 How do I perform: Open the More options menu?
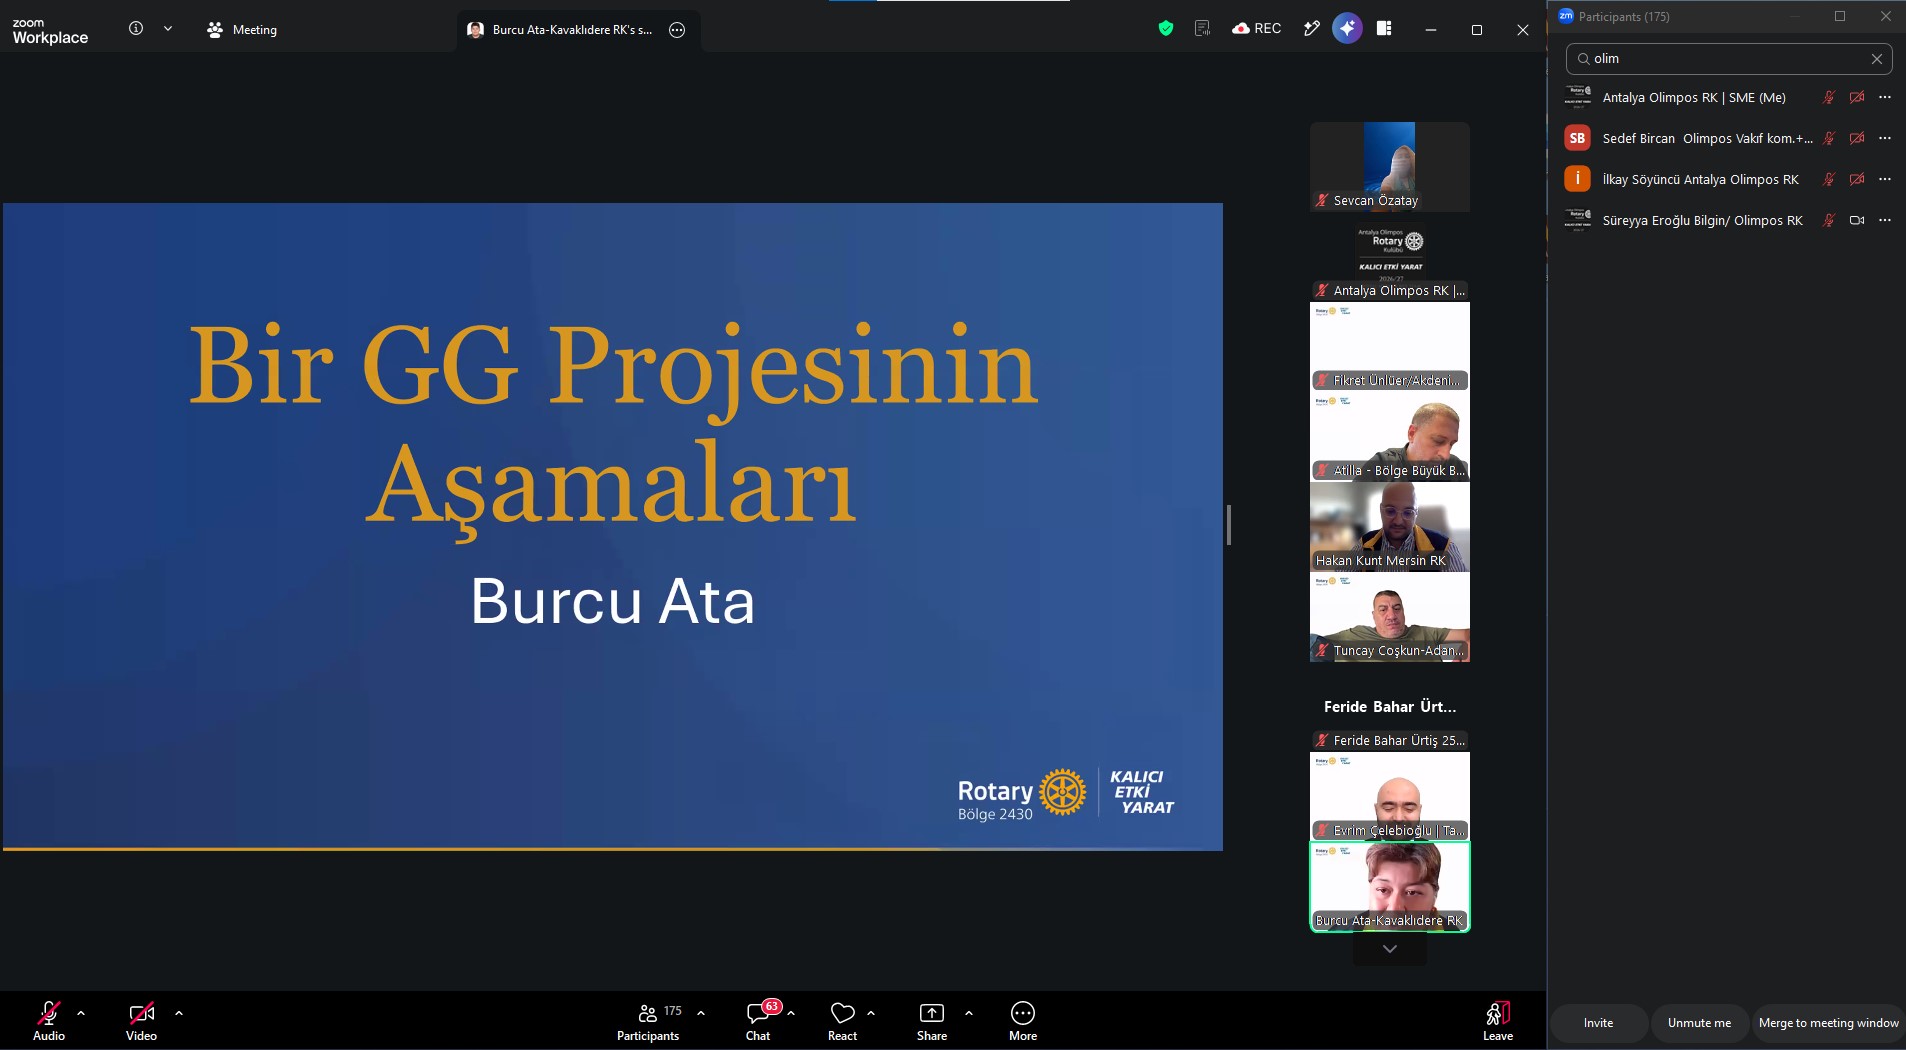pos(1022,1020)
